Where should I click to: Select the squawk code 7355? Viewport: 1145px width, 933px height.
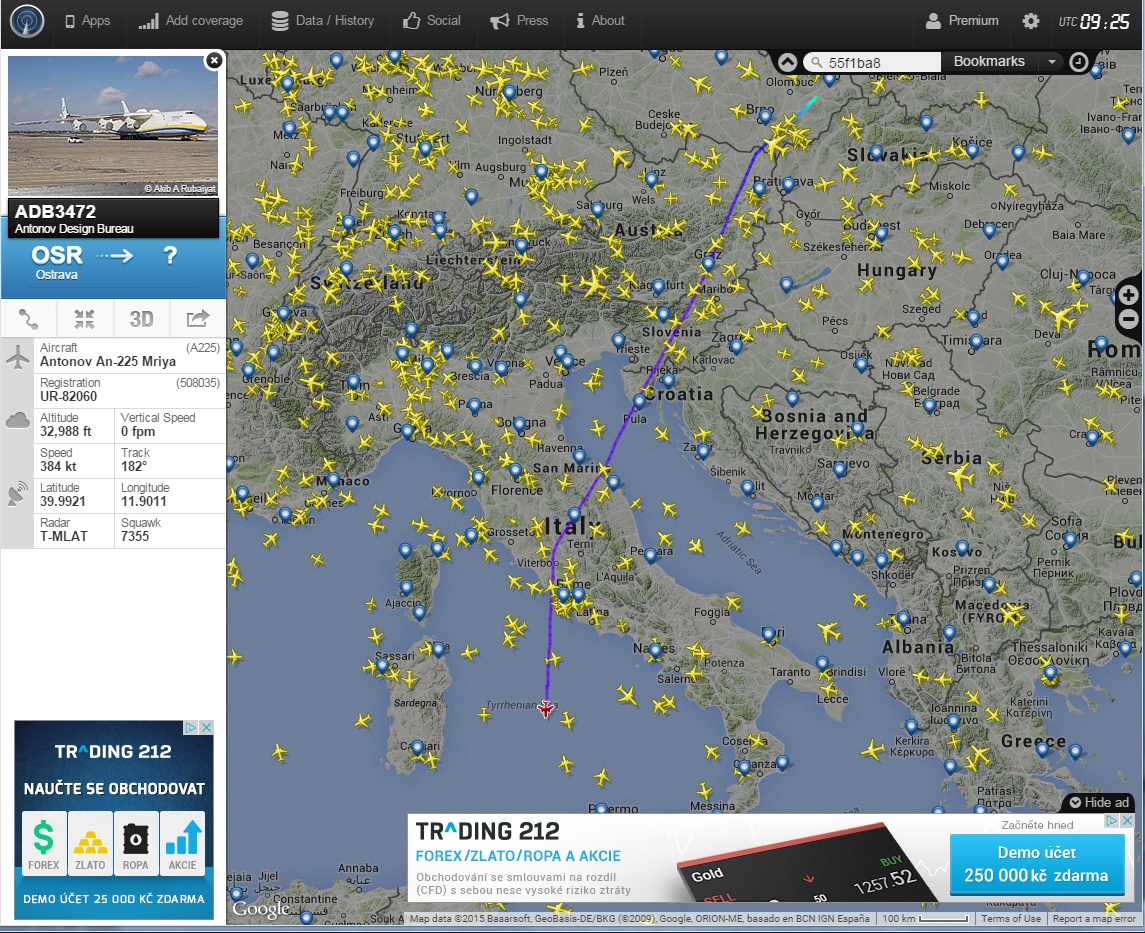[135, 537]
